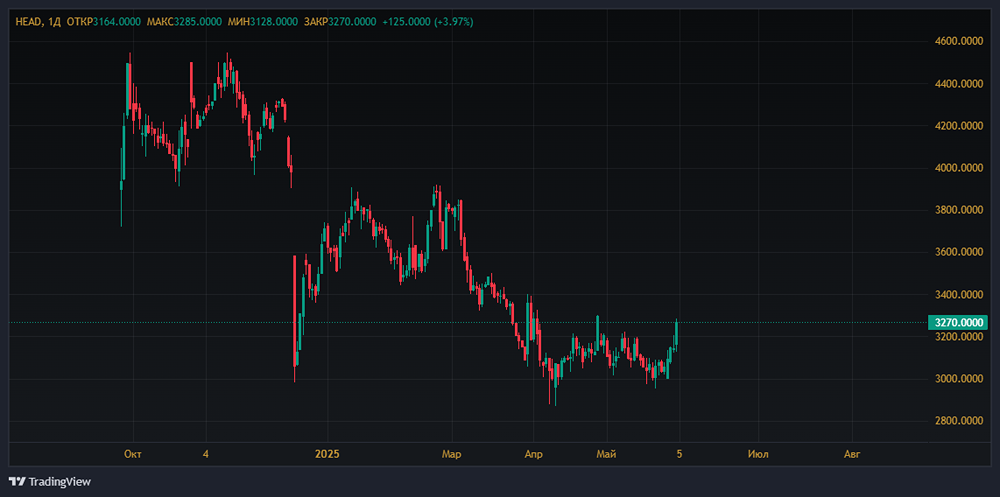Click the МИН low value 3128.0000
1000x497 pixels.
[279, 22]
